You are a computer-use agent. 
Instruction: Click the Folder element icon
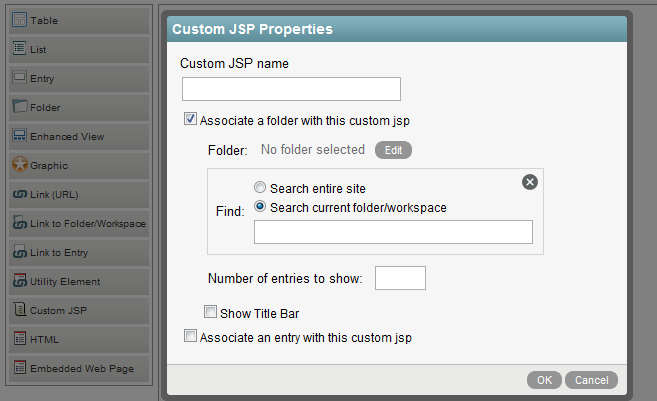19,106
